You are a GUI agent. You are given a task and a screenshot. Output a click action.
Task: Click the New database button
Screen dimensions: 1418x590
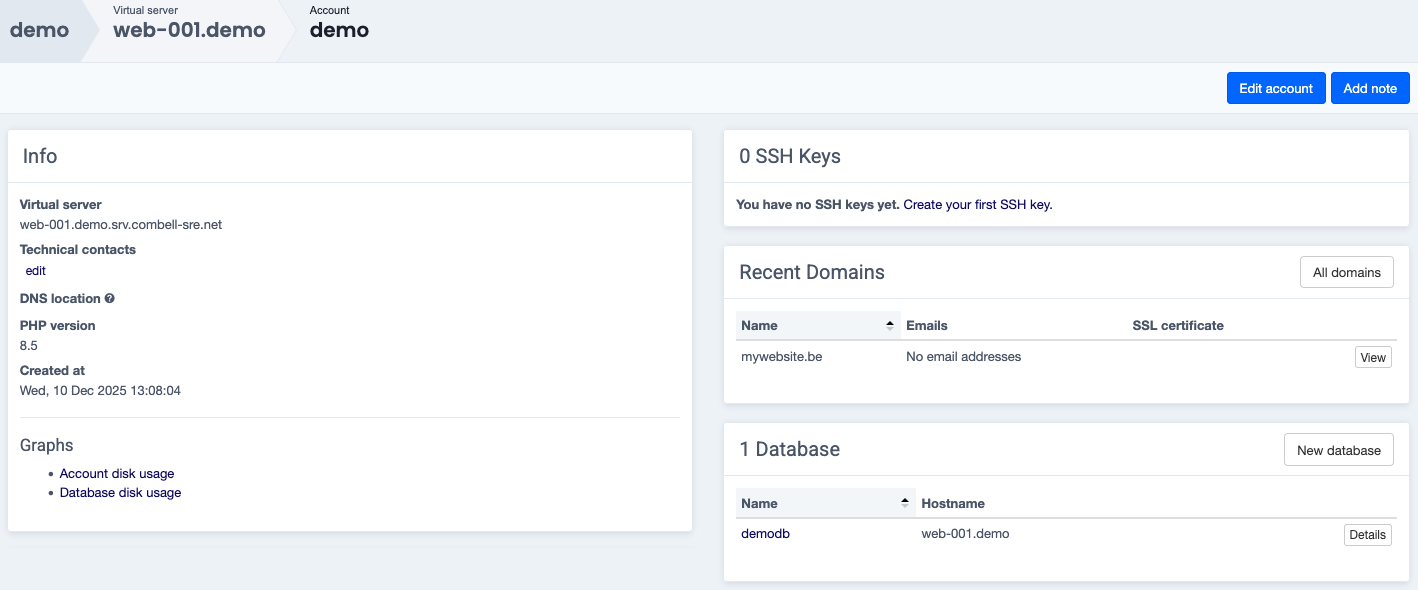point(1338,450)
